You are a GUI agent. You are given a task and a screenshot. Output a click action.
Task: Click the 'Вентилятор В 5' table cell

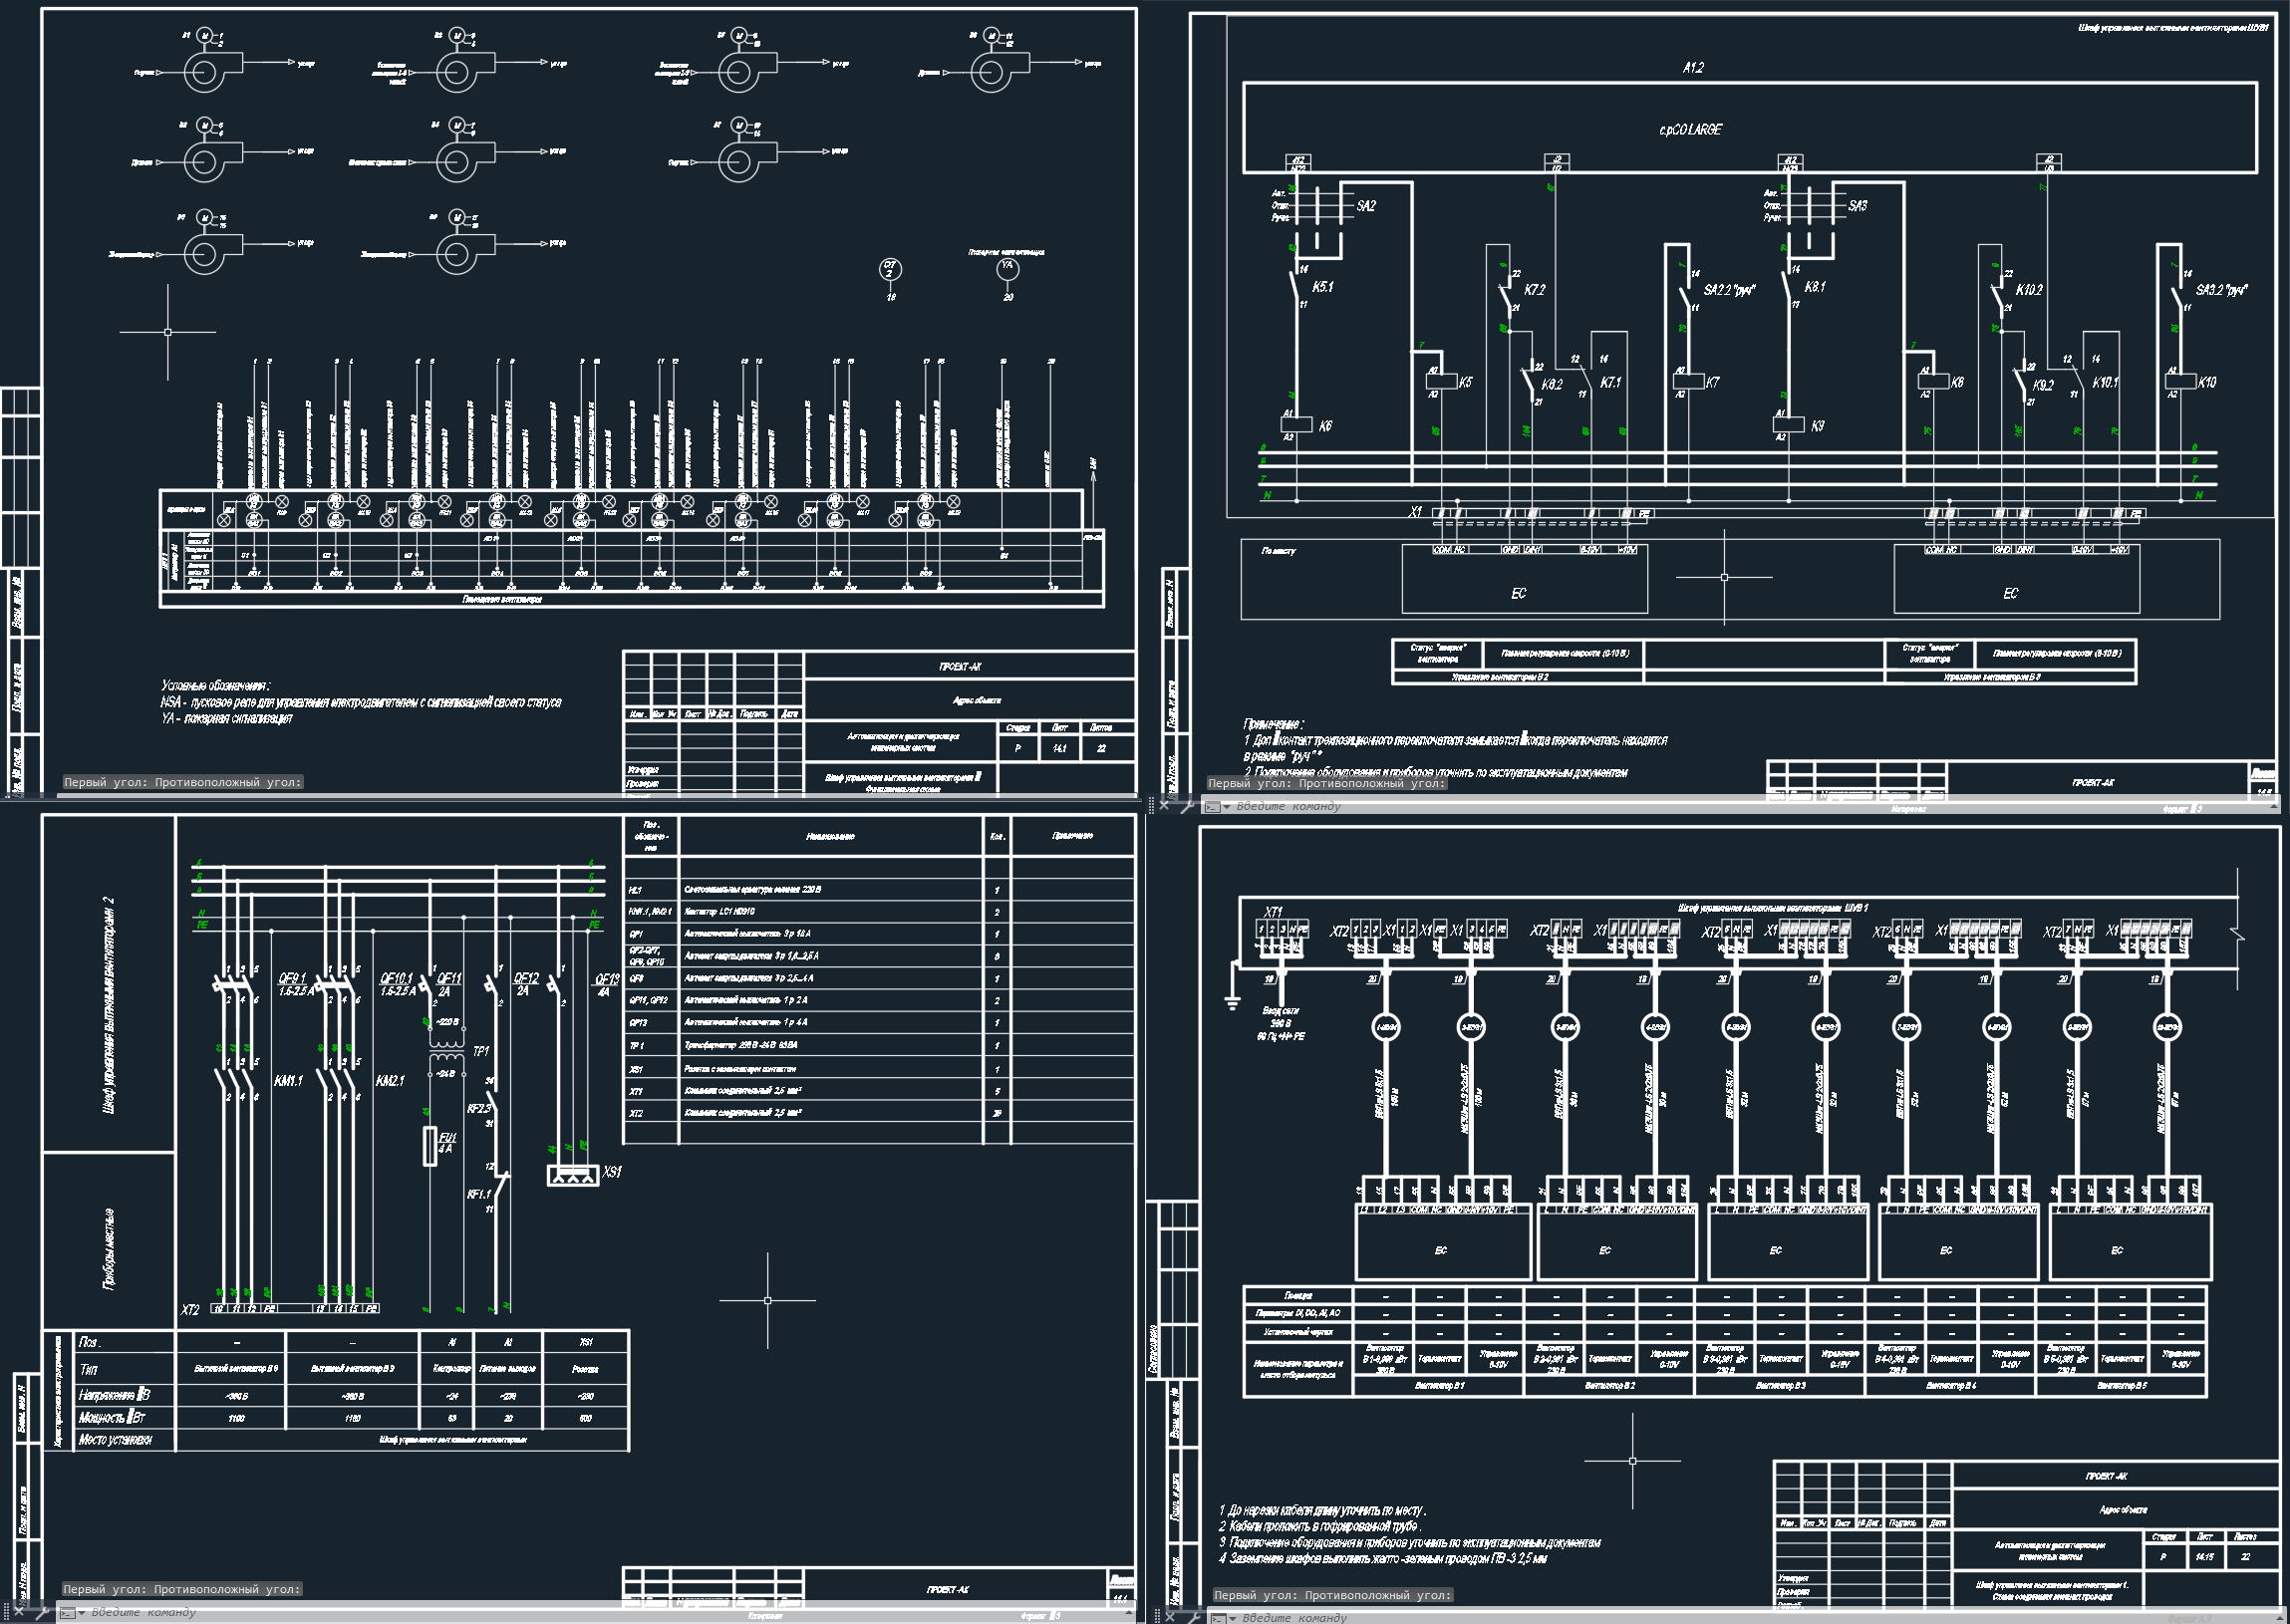point(2122,1386)
